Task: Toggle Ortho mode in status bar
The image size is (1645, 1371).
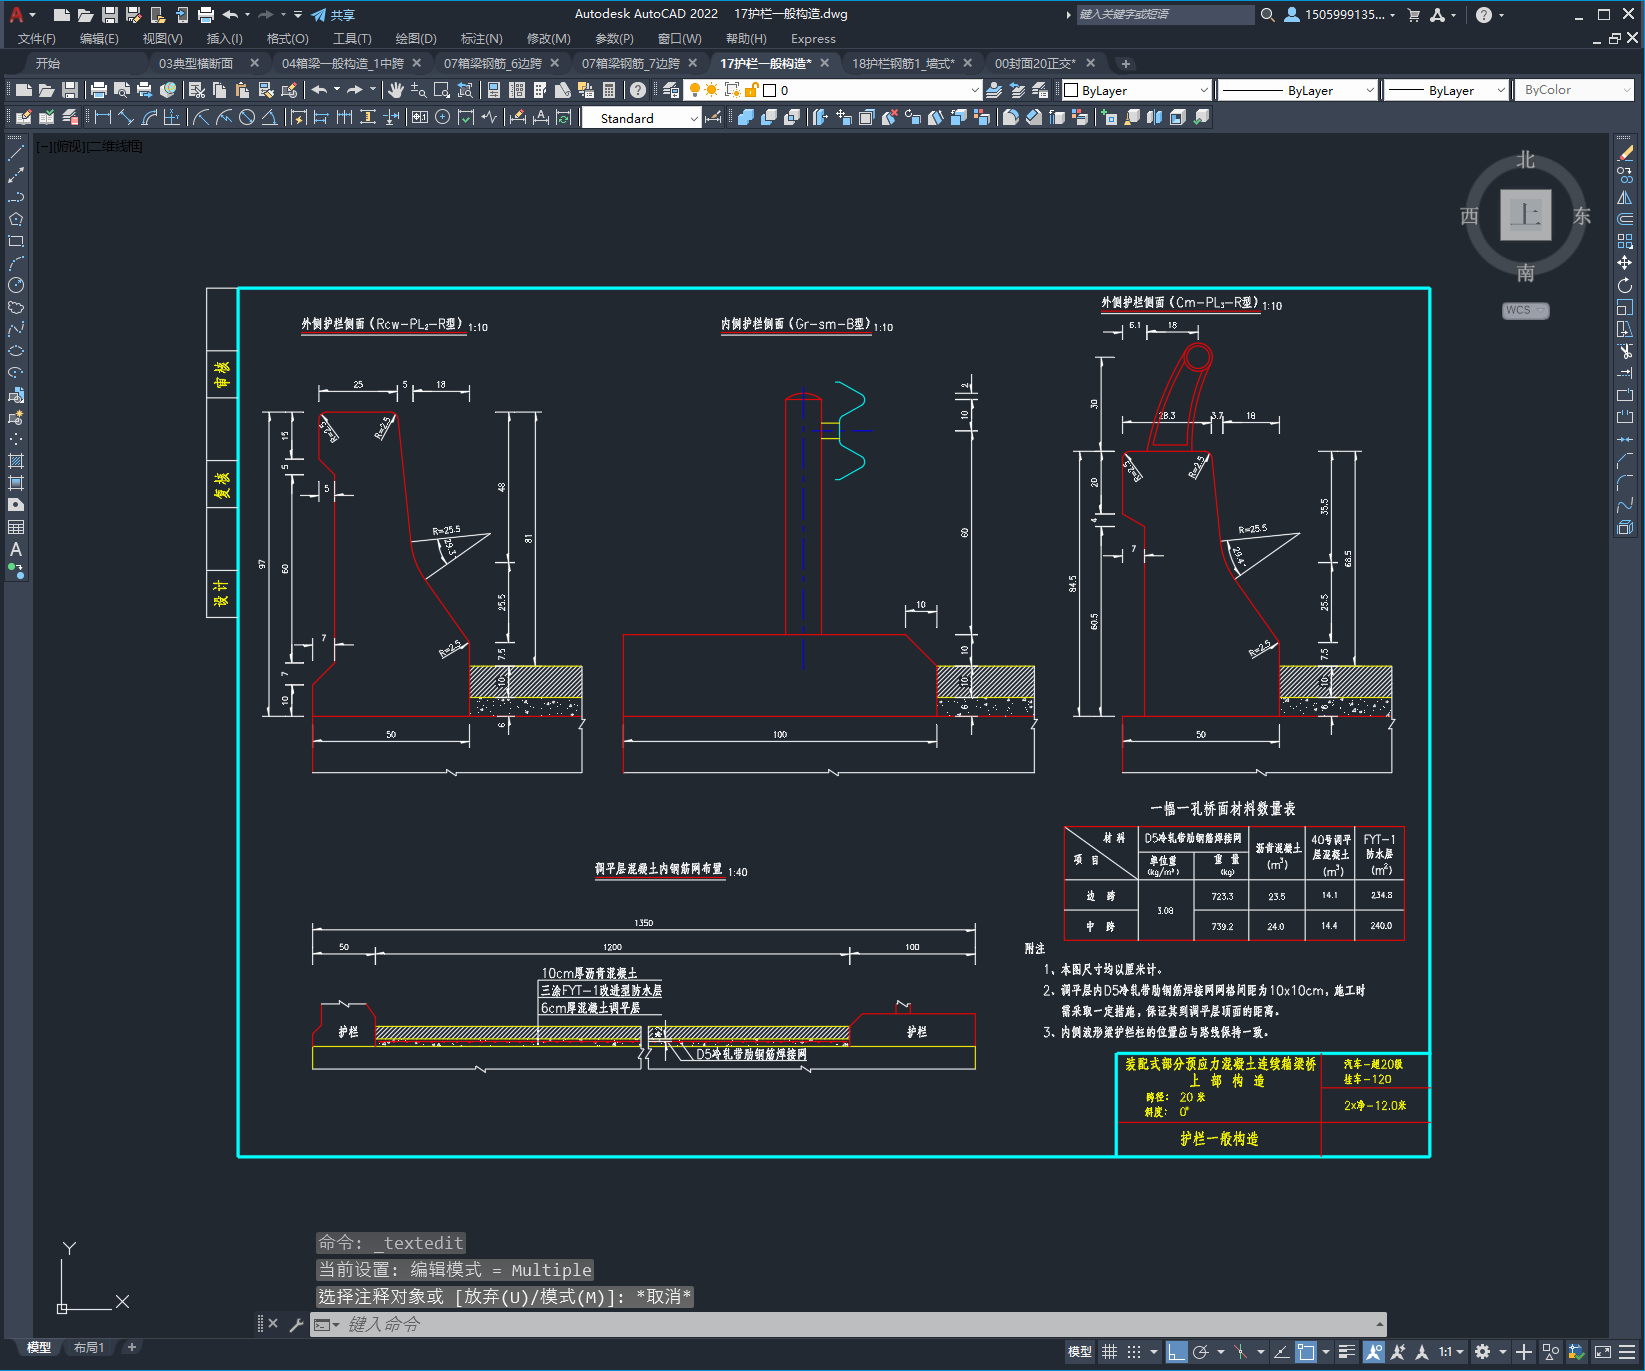Action: click(x=1176, y=1352)
